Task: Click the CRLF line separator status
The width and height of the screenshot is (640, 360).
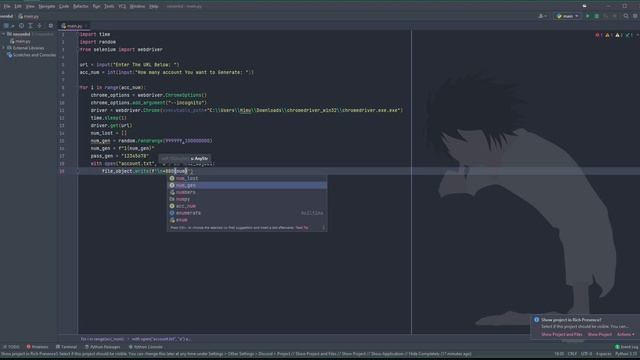Action: [572, 354]
